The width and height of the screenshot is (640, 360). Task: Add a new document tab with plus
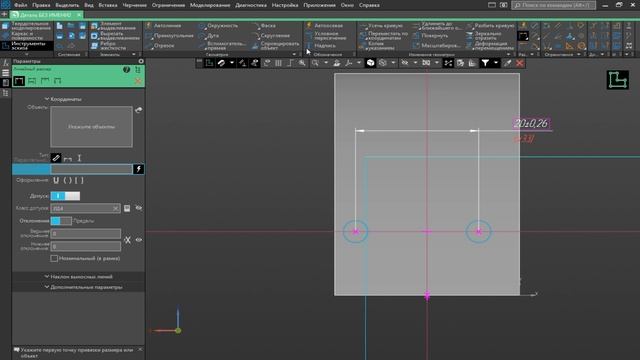pyautogui.click(x=4, y=14)
